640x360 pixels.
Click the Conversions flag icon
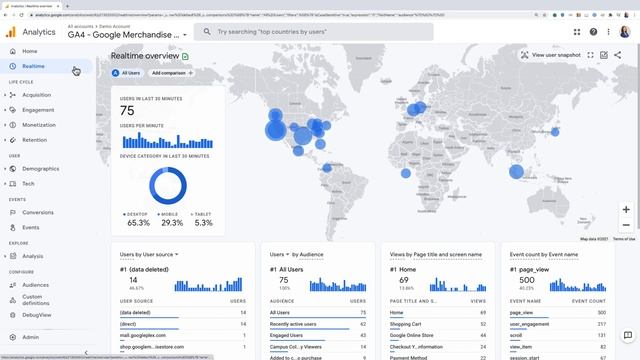pyautogui.click(x=13, y=213)
